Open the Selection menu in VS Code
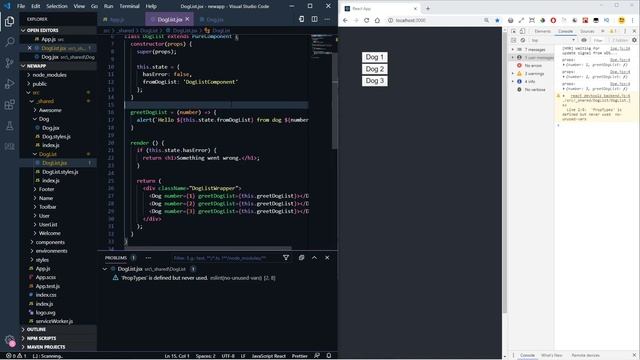The image size is (640, 360). click(57, 6)
